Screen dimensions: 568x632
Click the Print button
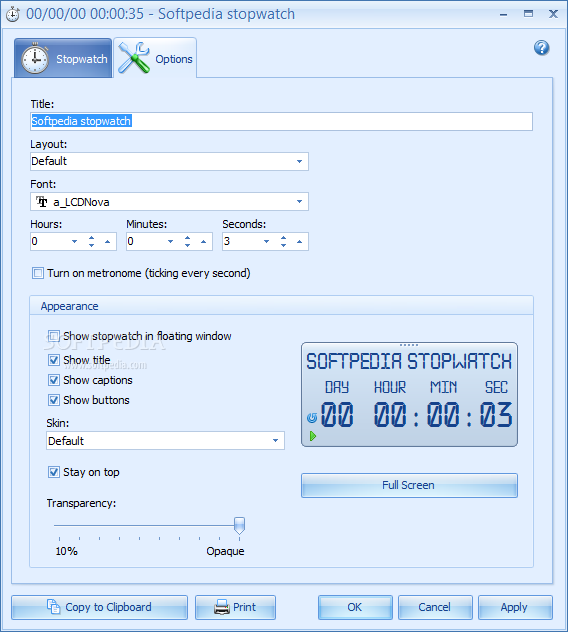tap(235, 607)
